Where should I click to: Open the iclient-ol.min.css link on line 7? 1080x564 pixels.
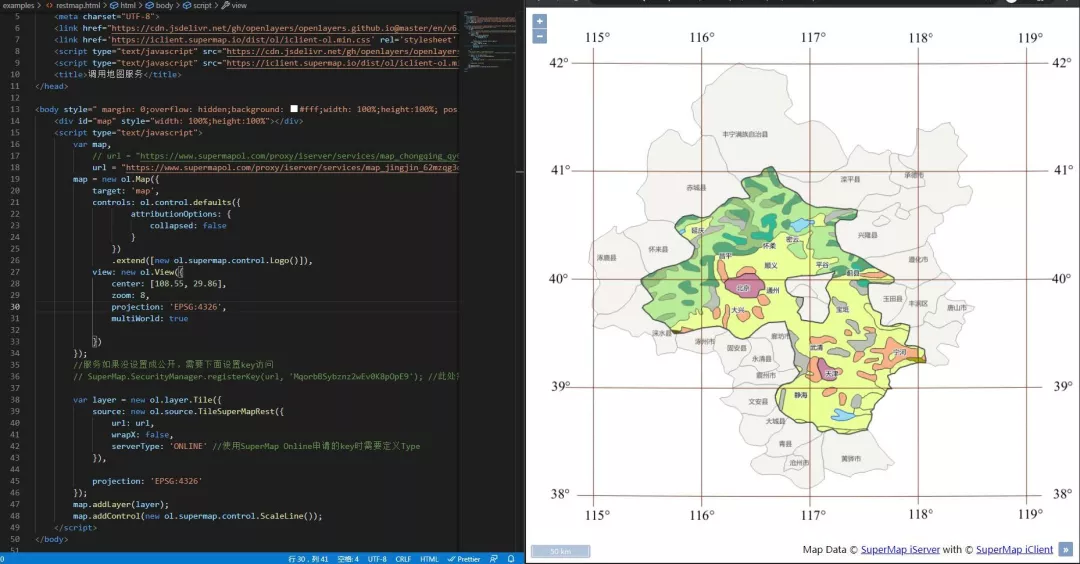[x=241, y=40]
